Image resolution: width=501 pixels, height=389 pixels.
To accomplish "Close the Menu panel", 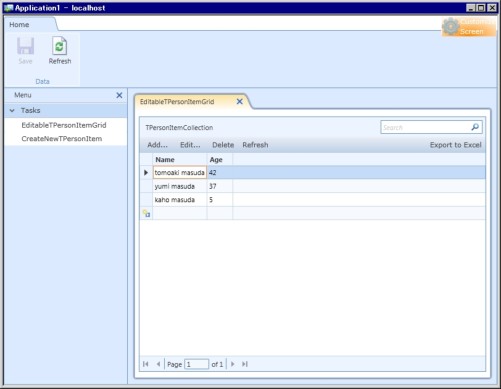I will (119, 95).
